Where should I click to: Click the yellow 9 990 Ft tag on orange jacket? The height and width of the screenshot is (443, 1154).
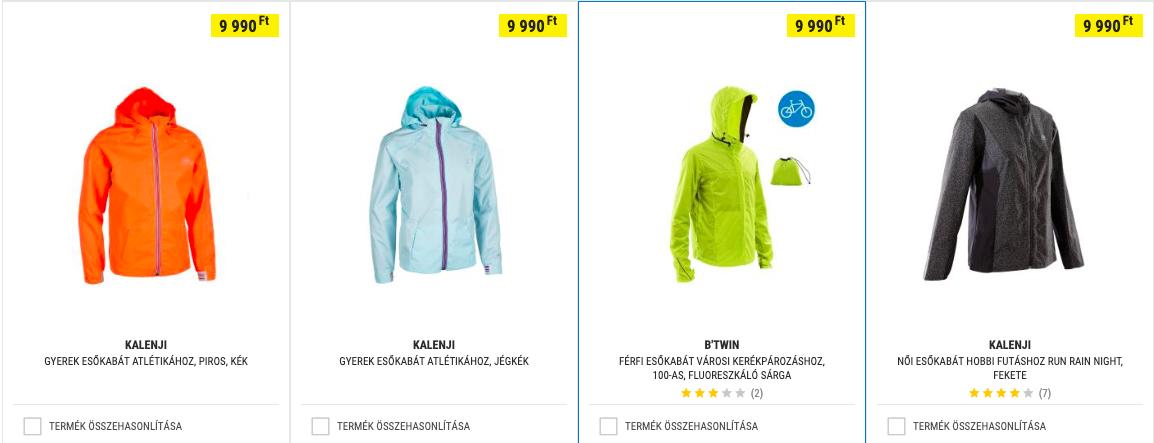pos(245,26)
